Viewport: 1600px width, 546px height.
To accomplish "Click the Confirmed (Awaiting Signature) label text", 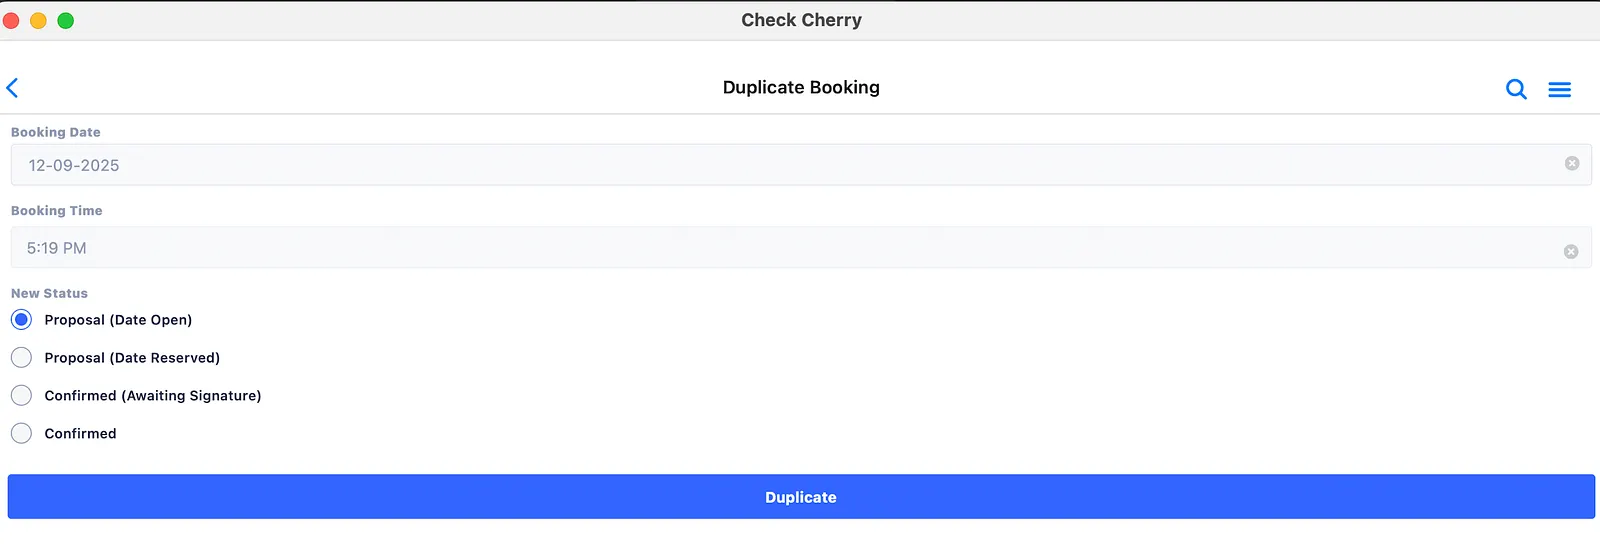I will [x=153, y=396].
